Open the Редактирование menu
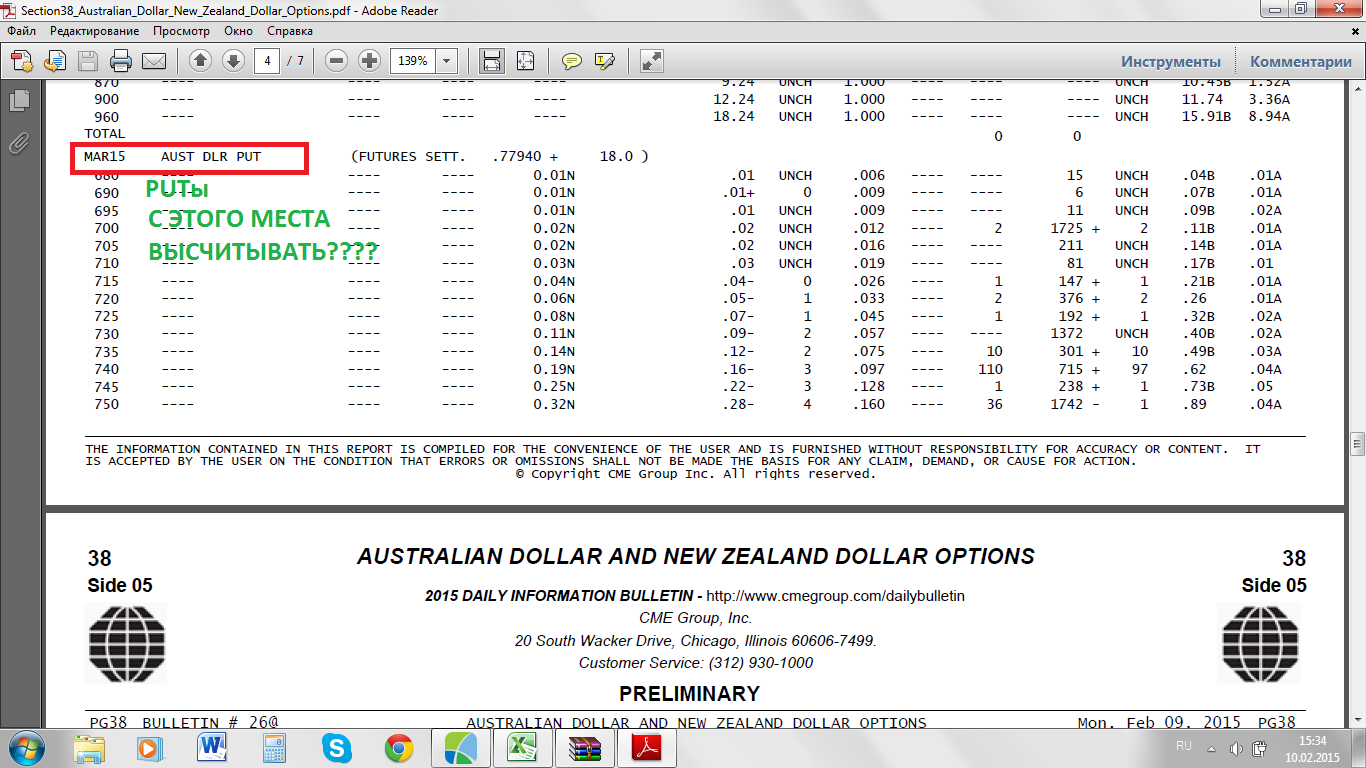Image resolution: width=1366 pixels, height=768 pixels. (x=94, y=31)
